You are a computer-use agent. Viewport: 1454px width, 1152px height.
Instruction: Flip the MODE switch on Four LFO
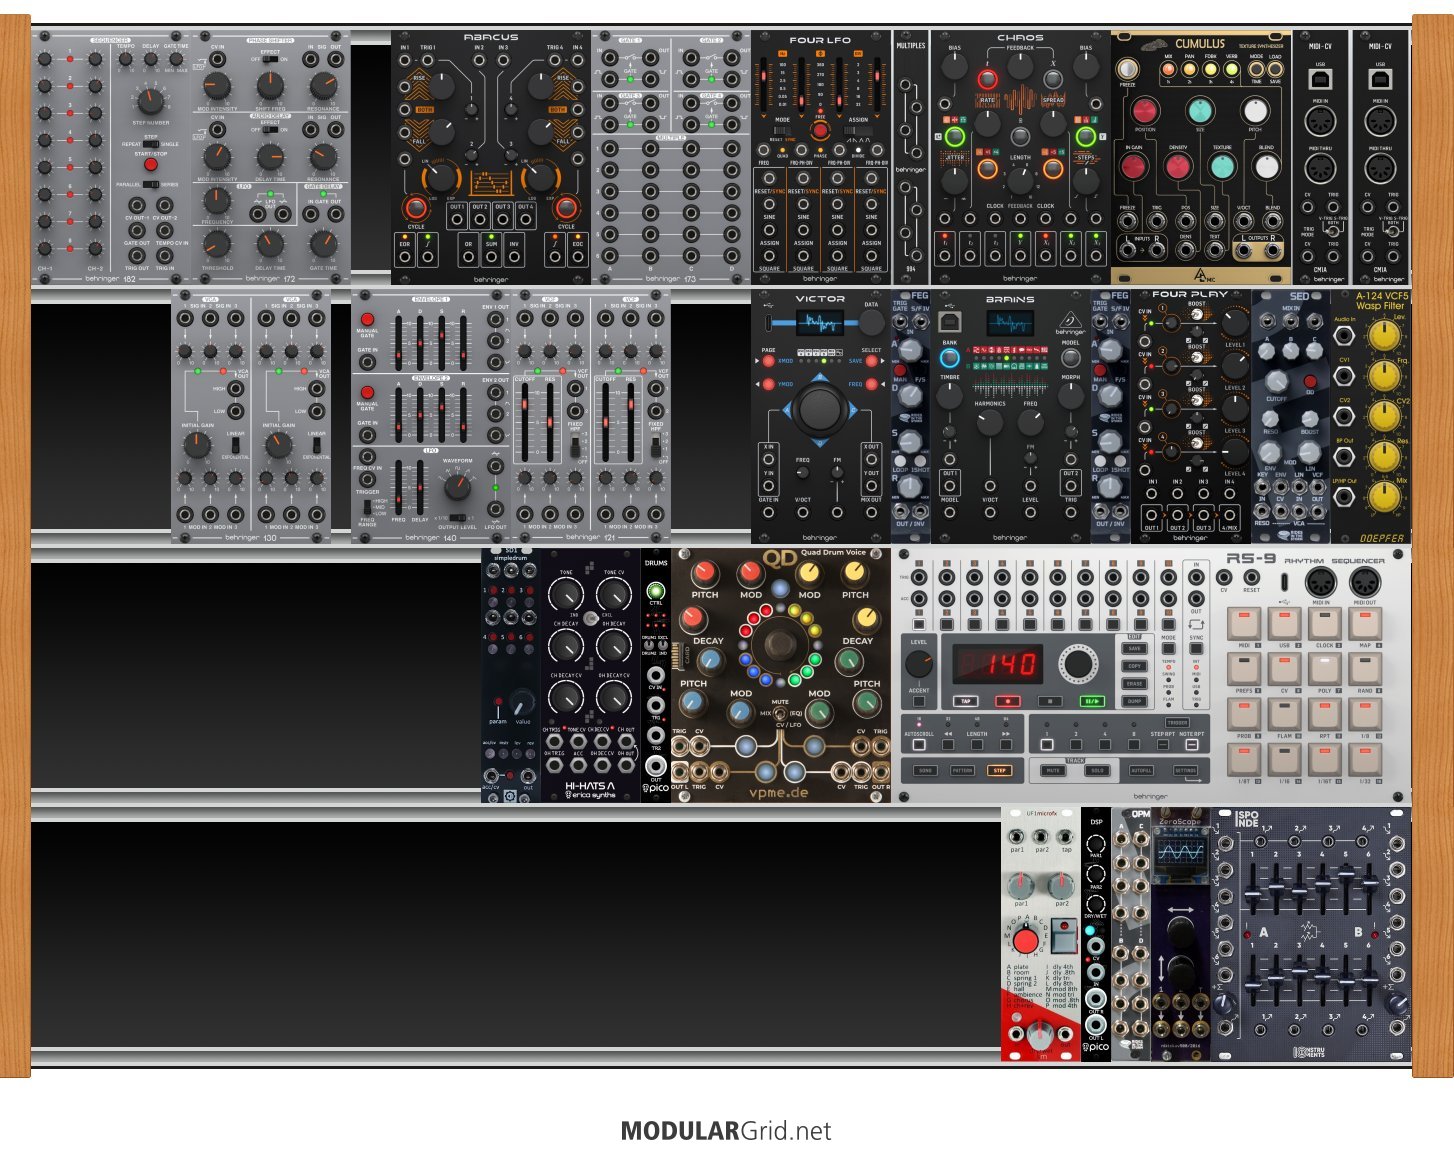coord(782,131)
